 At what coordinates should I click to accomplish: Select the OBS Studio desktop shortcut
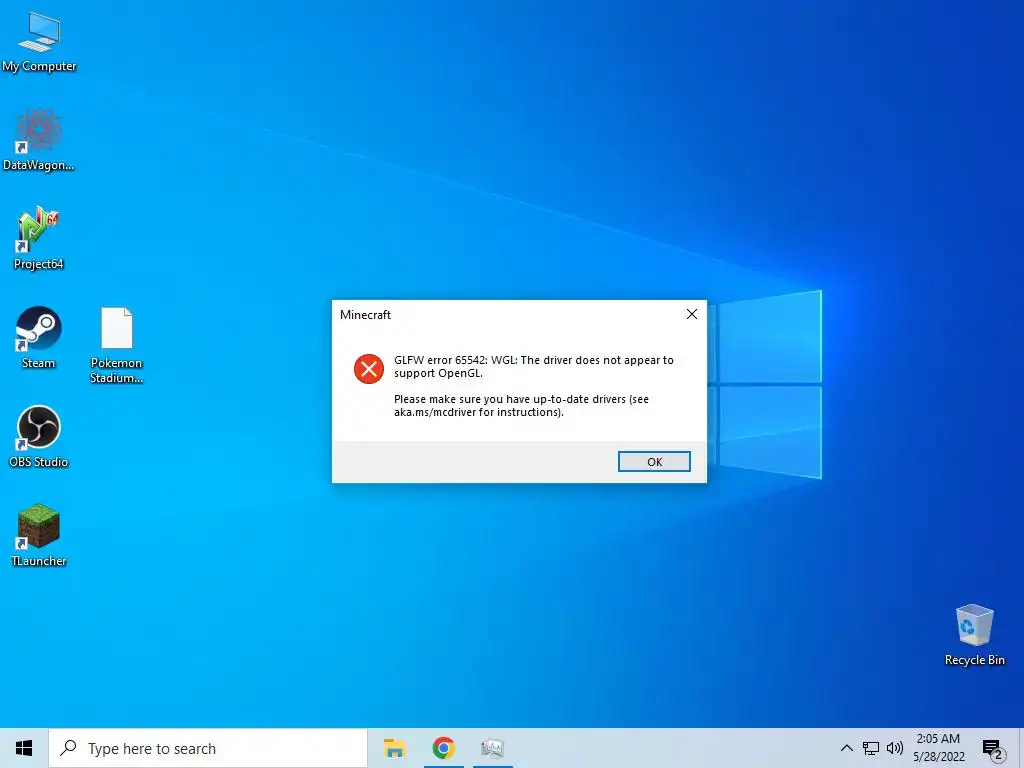coord(39,436)
